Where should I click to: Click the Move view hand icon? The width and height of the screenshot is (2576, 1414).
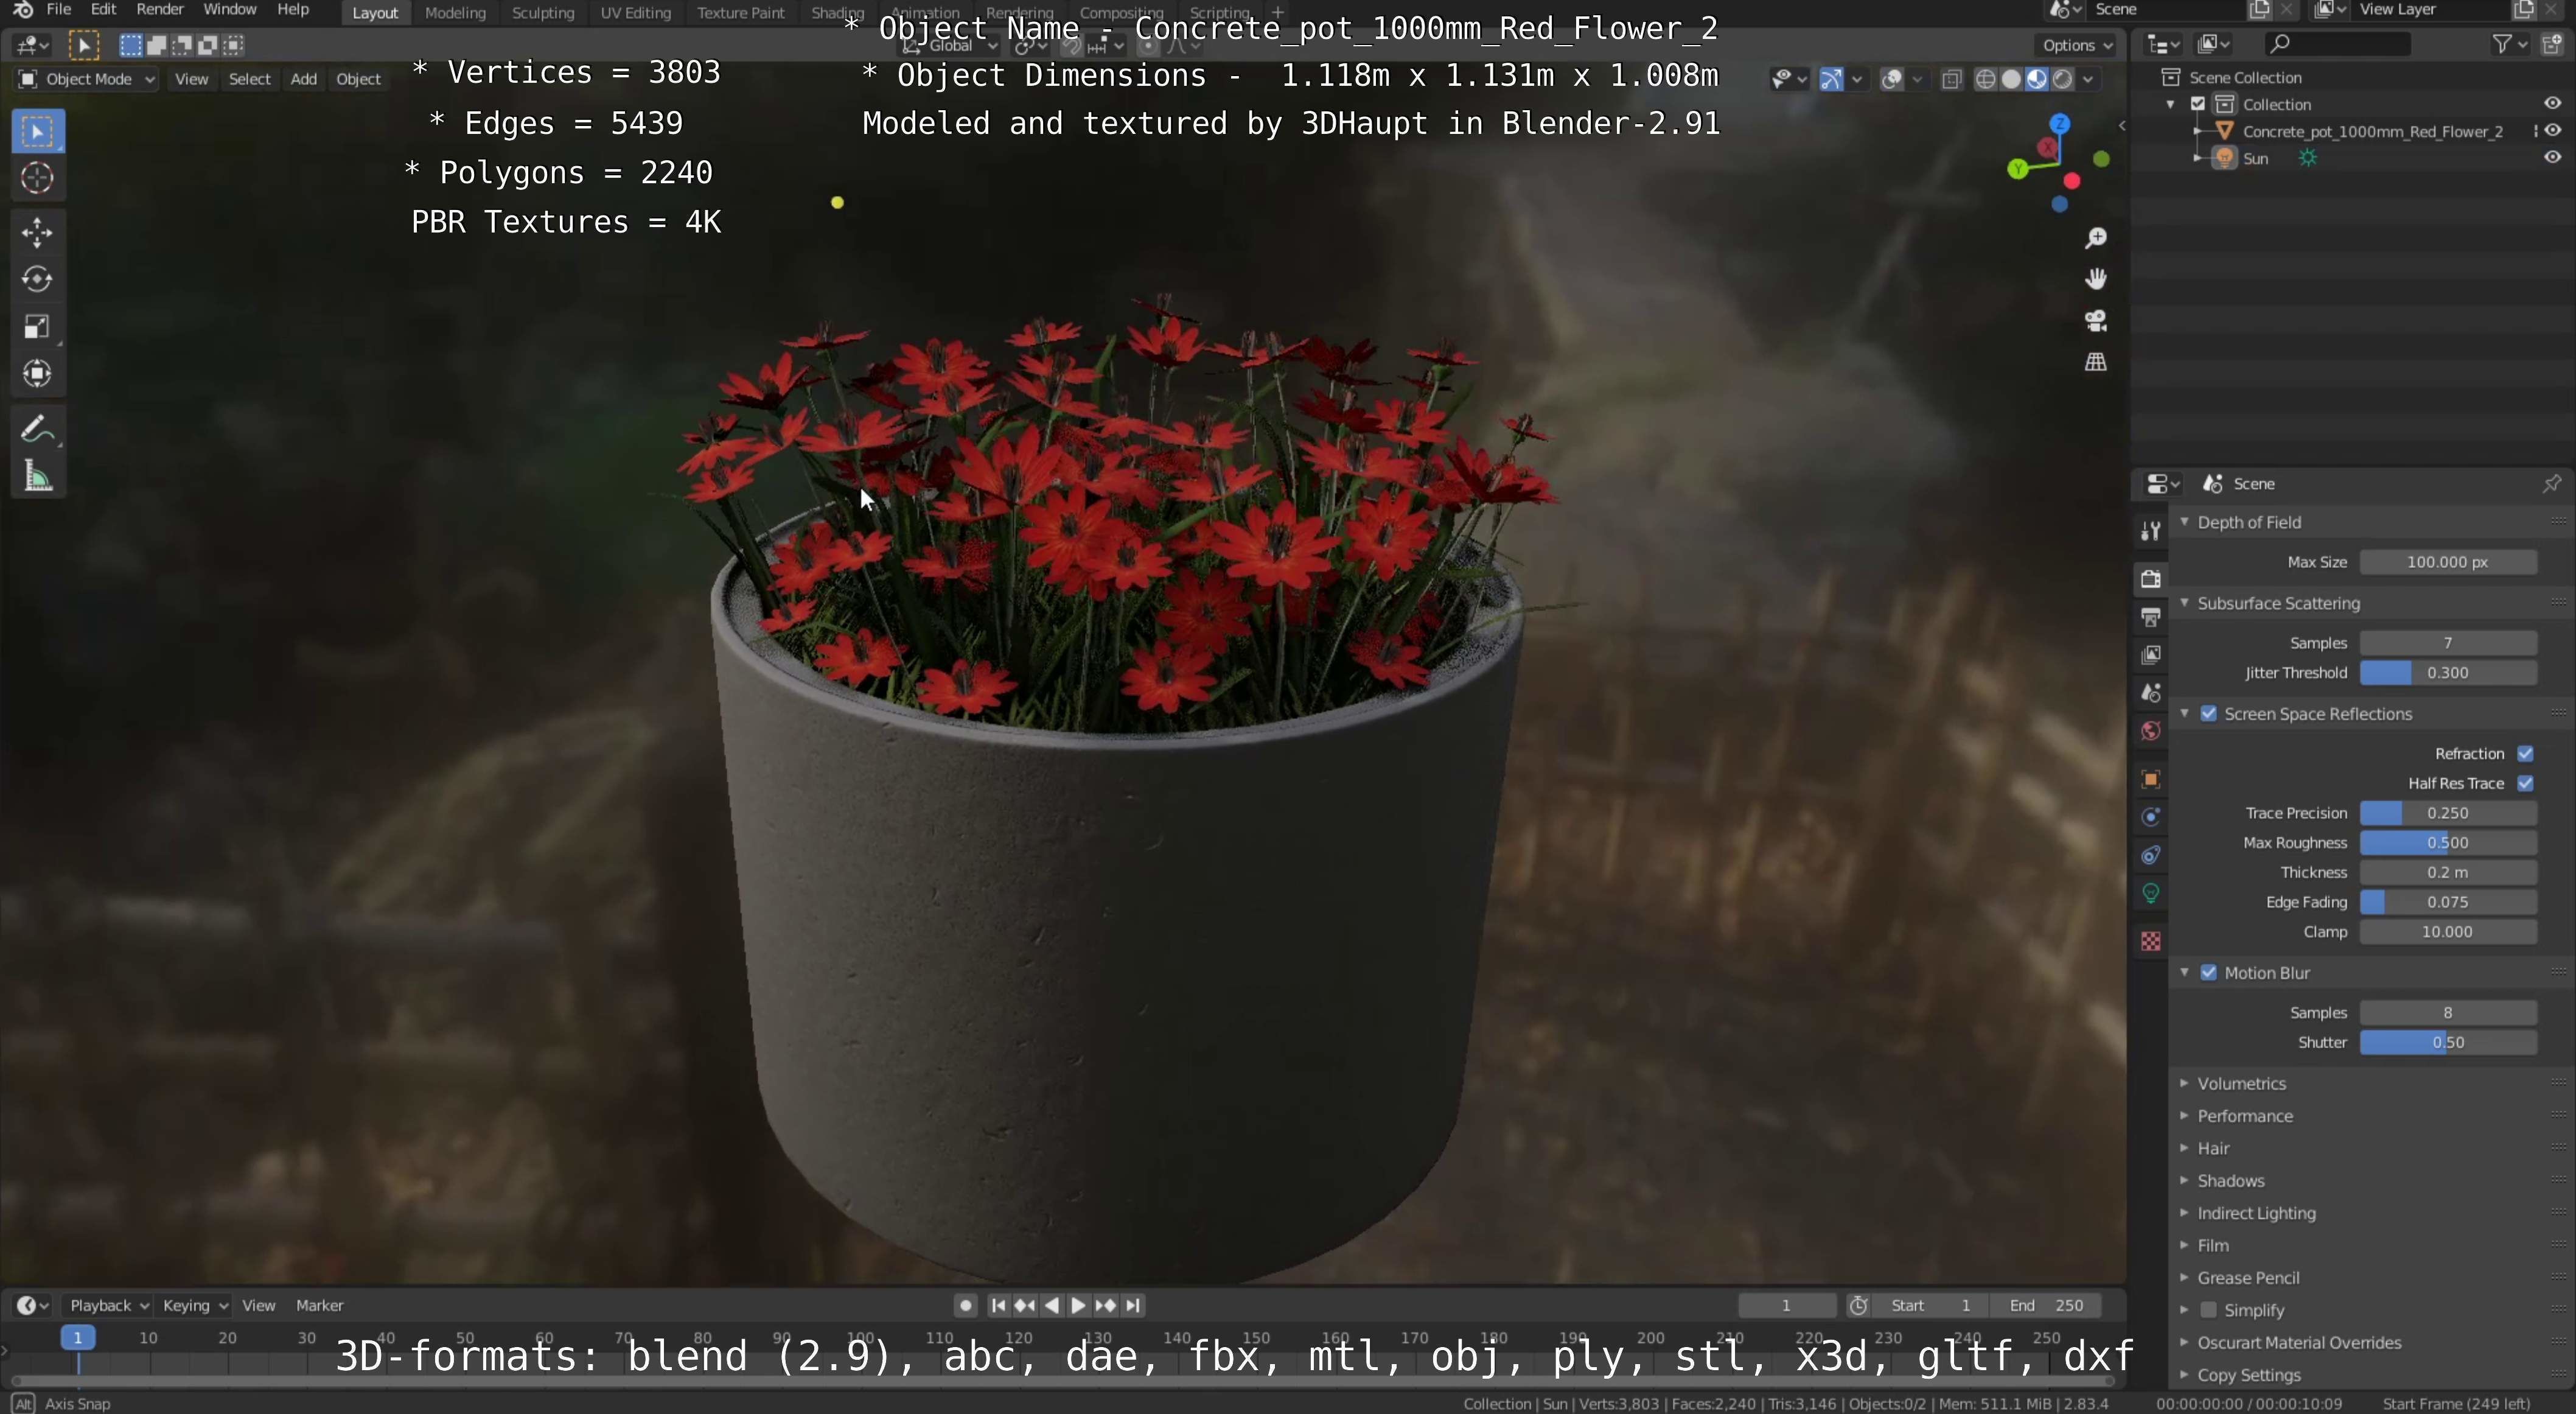2095,279
